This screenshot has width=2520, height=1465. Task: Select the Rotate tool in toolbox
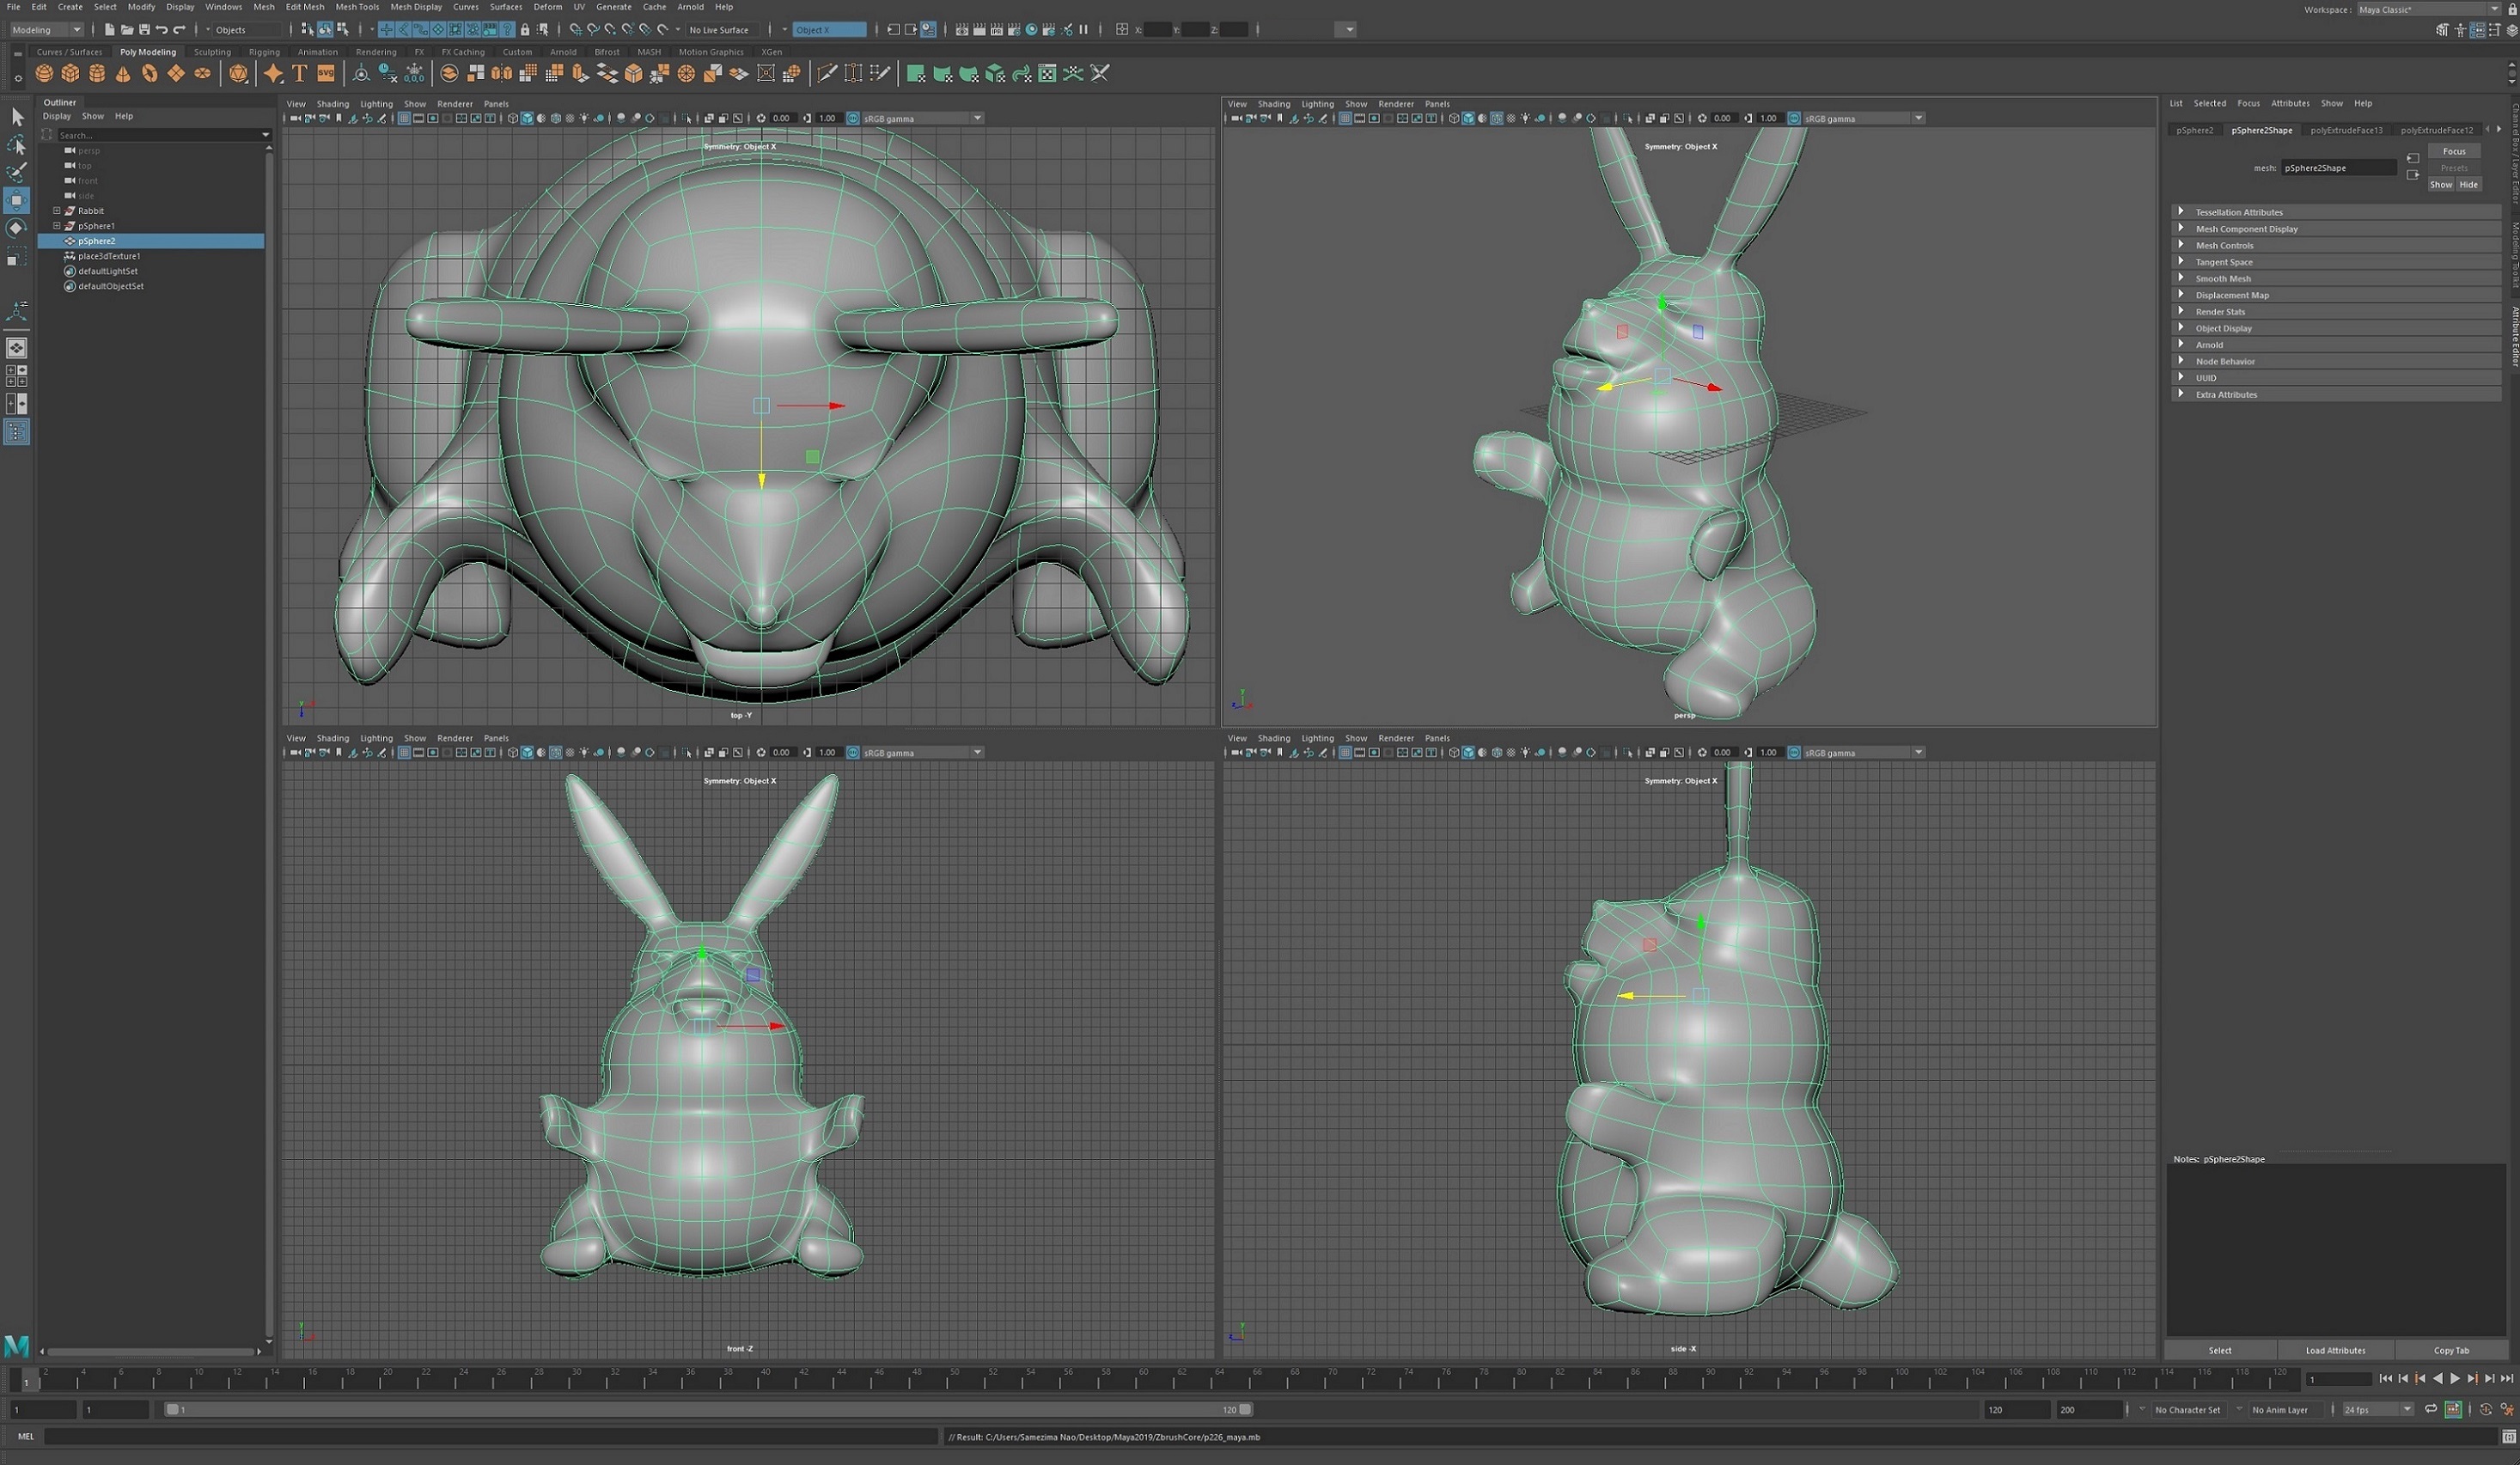click(16, 229)
